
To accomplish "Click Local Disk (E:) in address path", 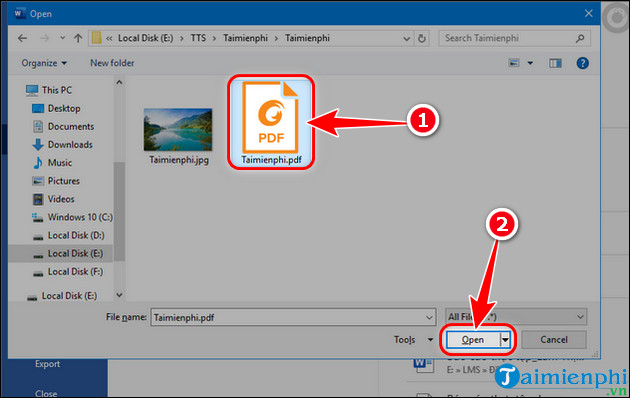I will pyautogui.click(x=145, y=38).
